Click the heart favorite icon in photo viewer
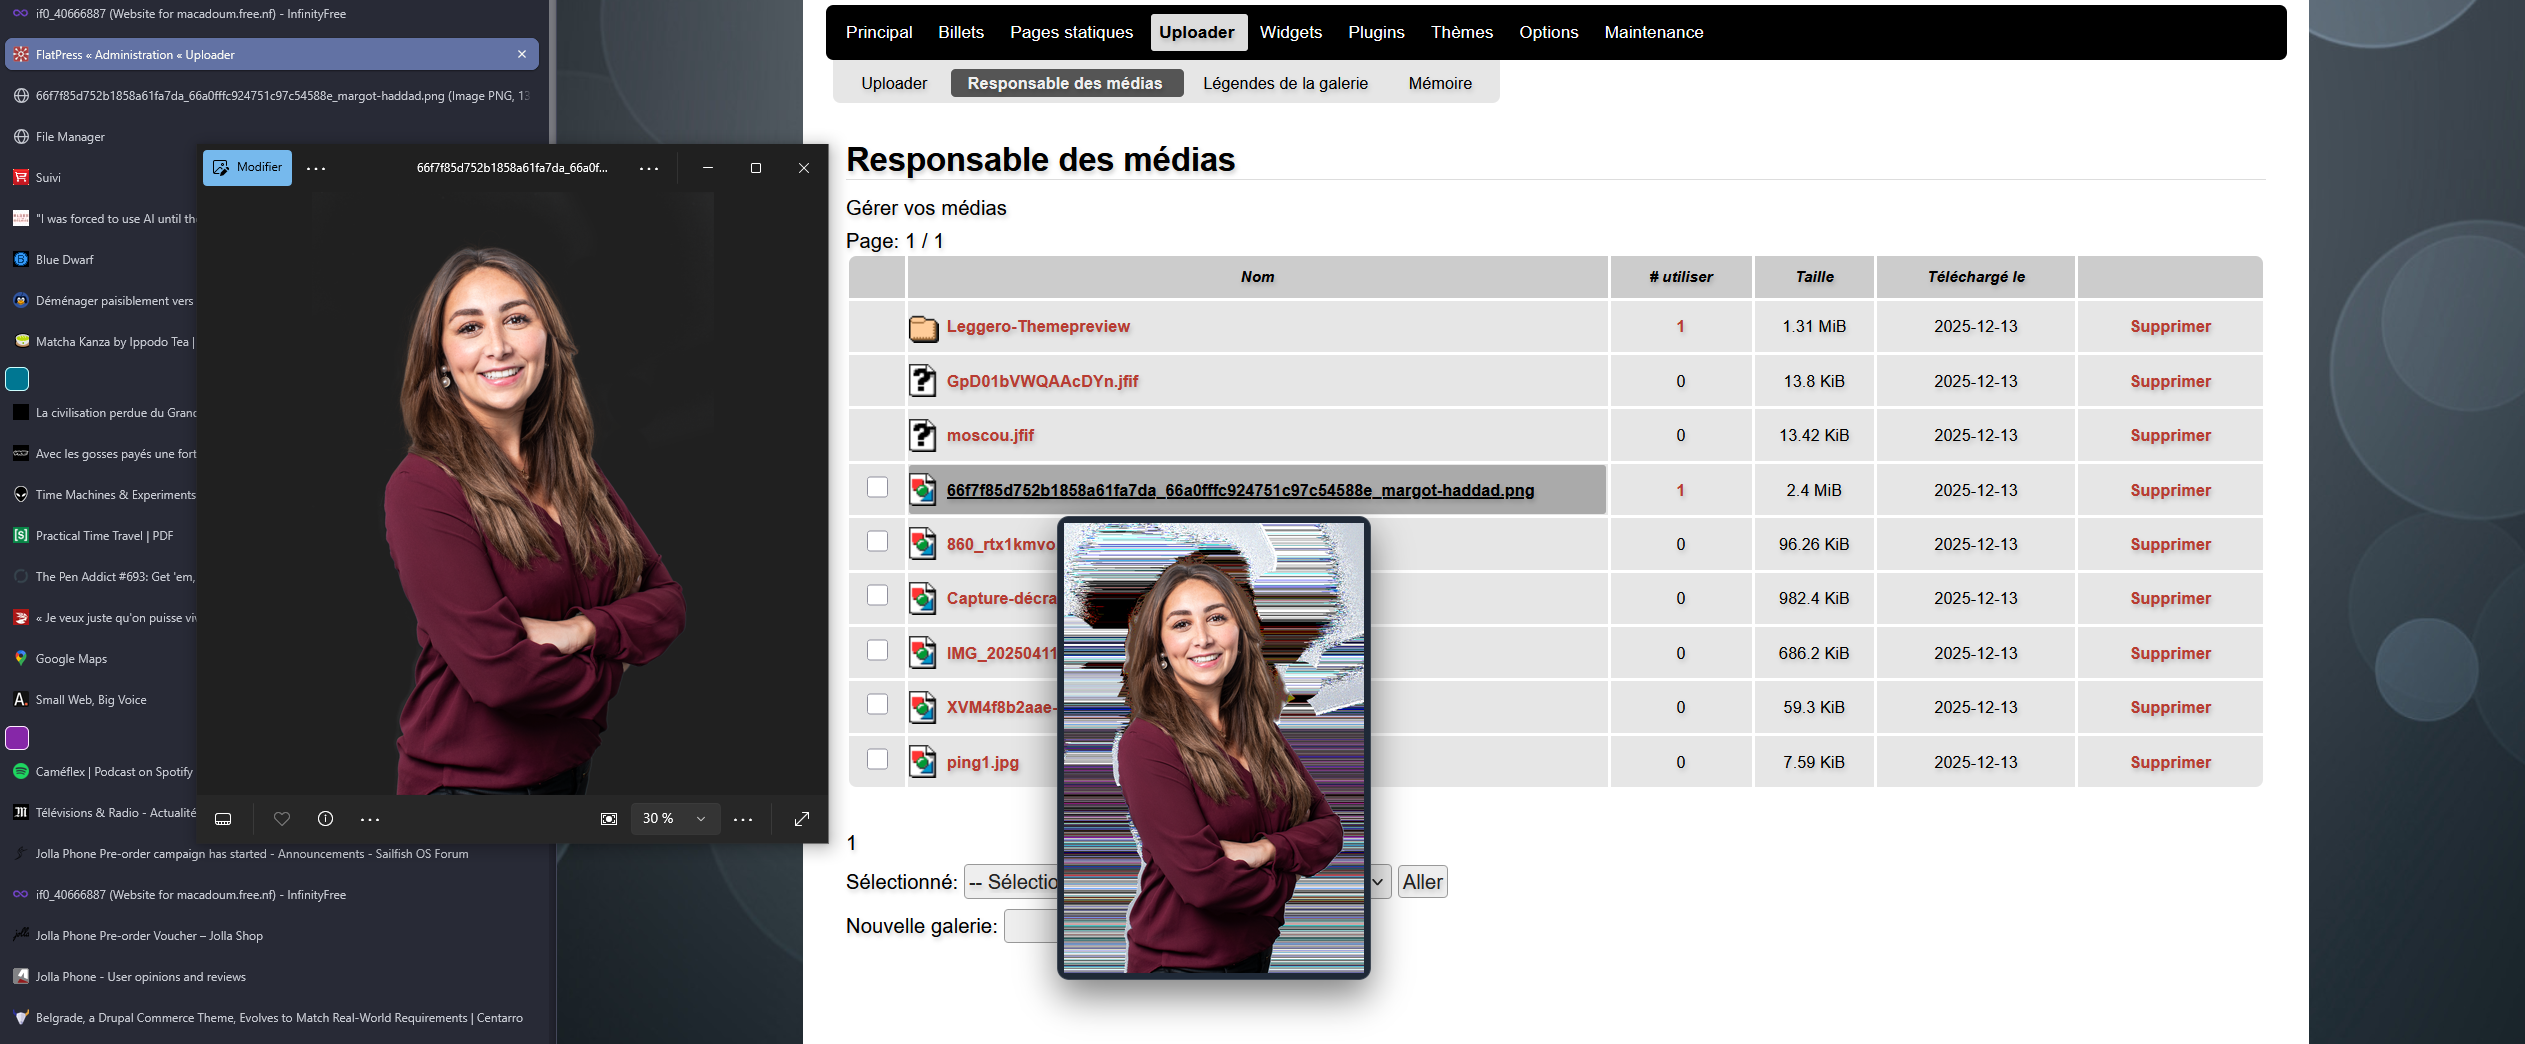 [x=282, y=819]
